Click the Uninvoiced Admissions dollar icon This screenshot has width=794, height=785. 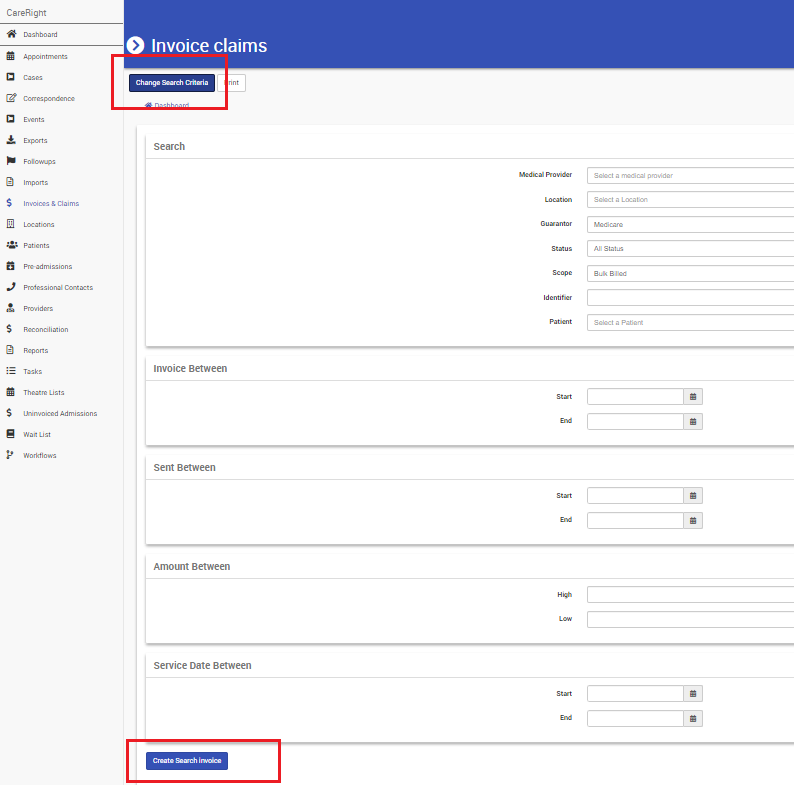(x=9, y=413)
